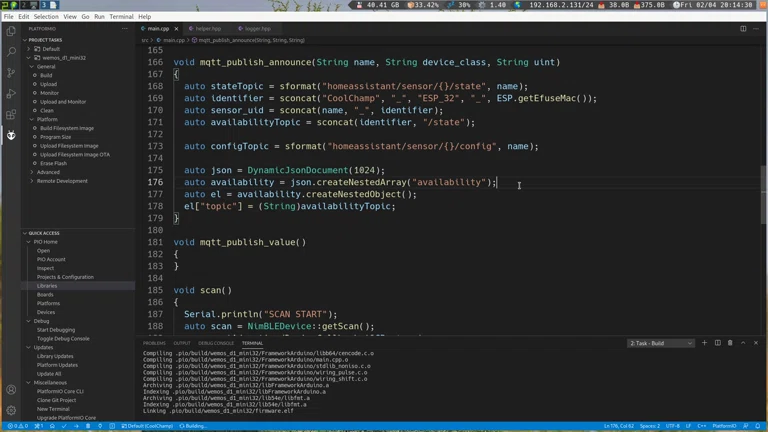Add a new terminal with plus icon
This screenshot has width=768, height=432.
coord(704,343)
